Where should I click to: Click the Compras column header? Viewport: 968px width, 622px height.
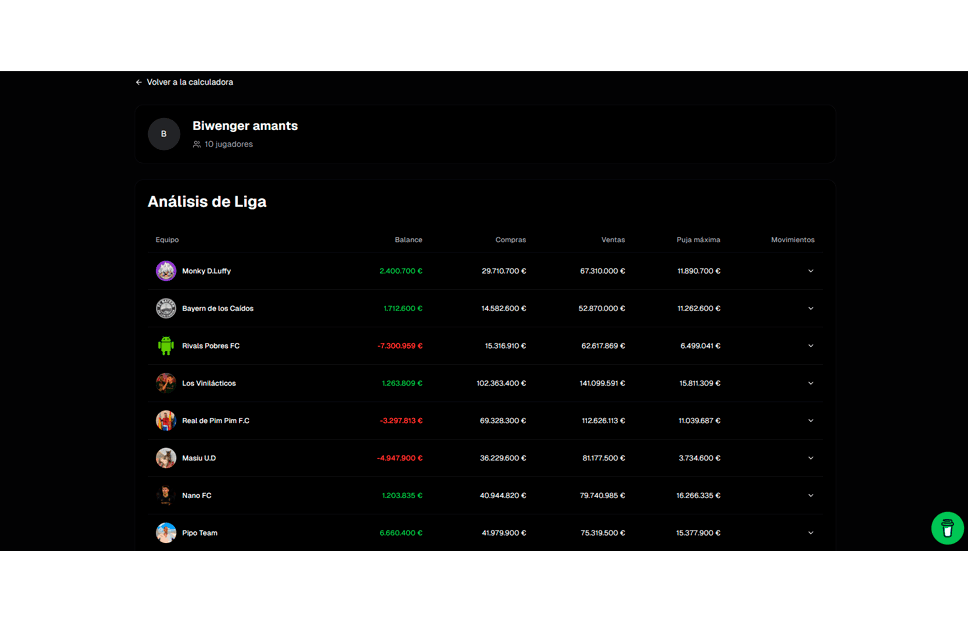510,240
